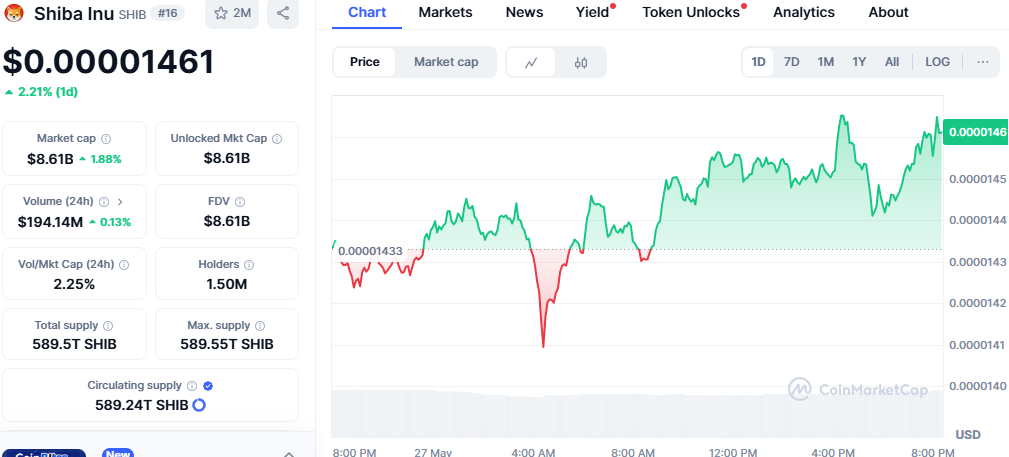
Task: Open the Chart tab
Action: click(367, 12)
